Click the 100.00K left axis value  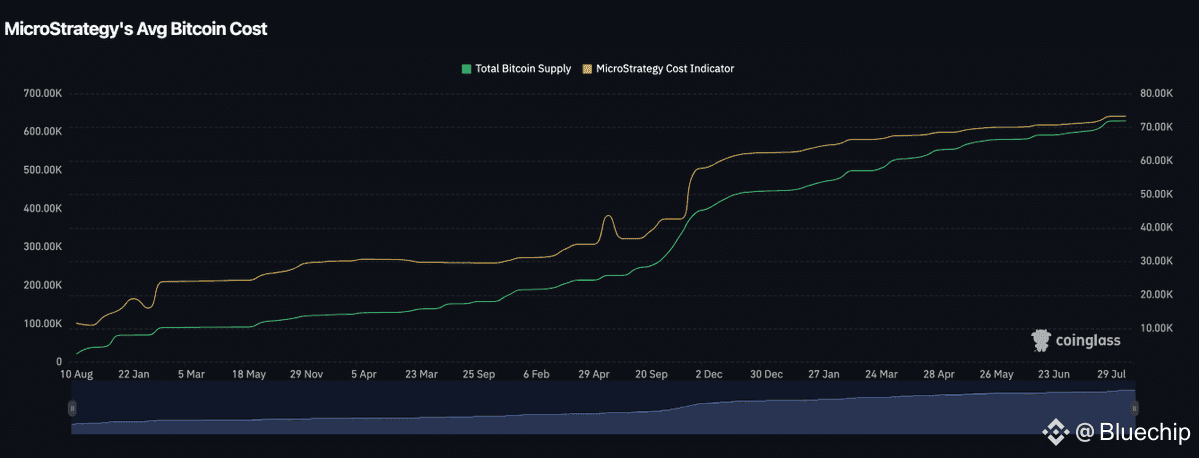43,323
